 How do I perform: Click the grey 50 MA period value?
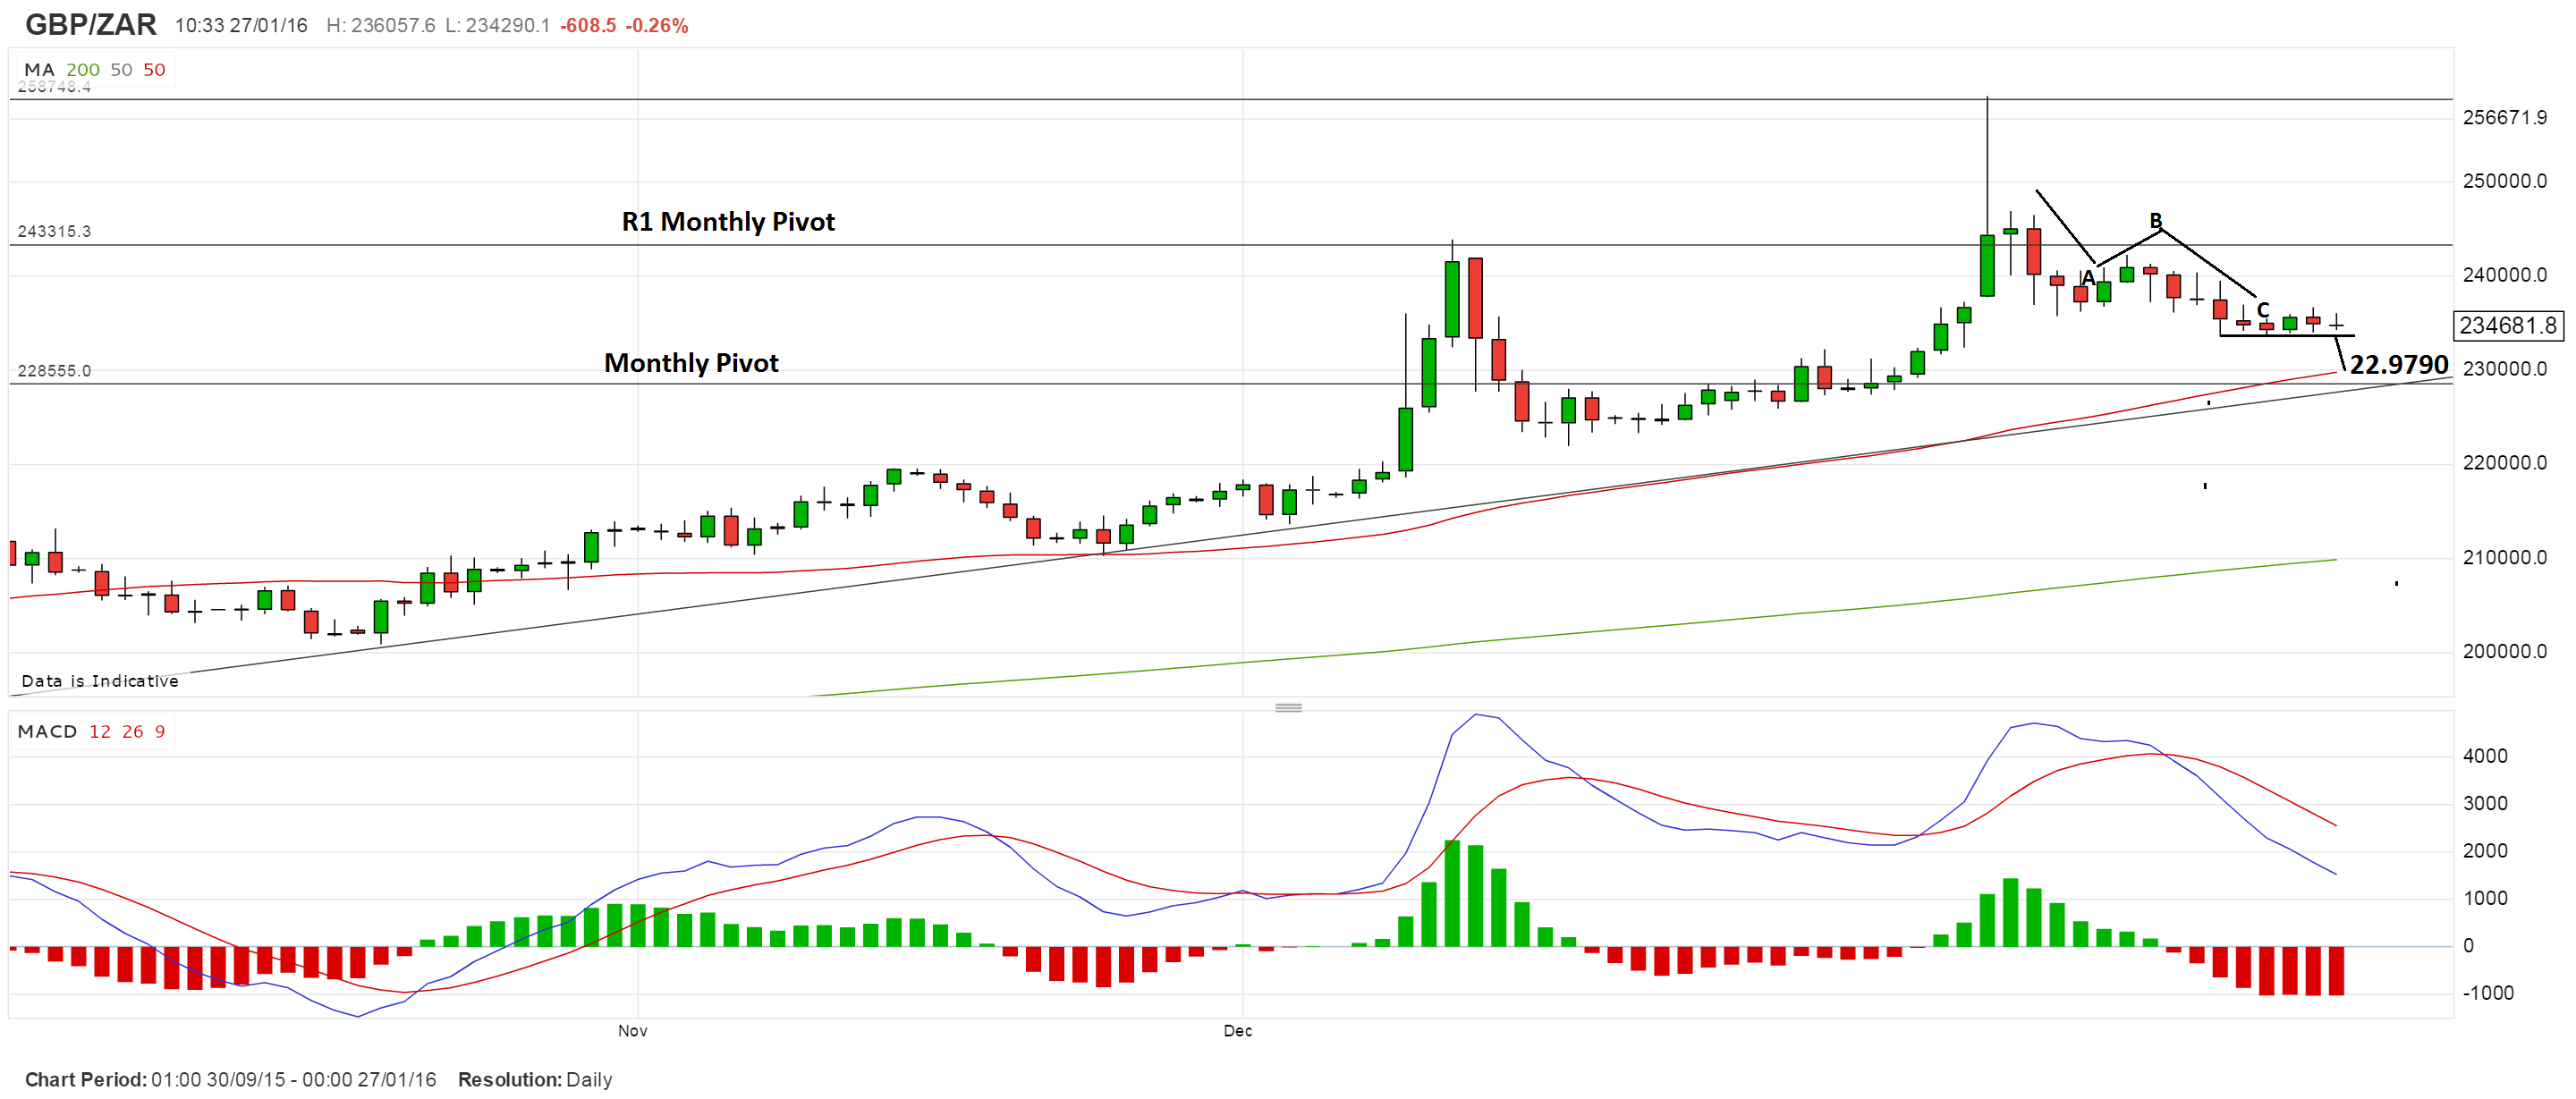(121, 70)
